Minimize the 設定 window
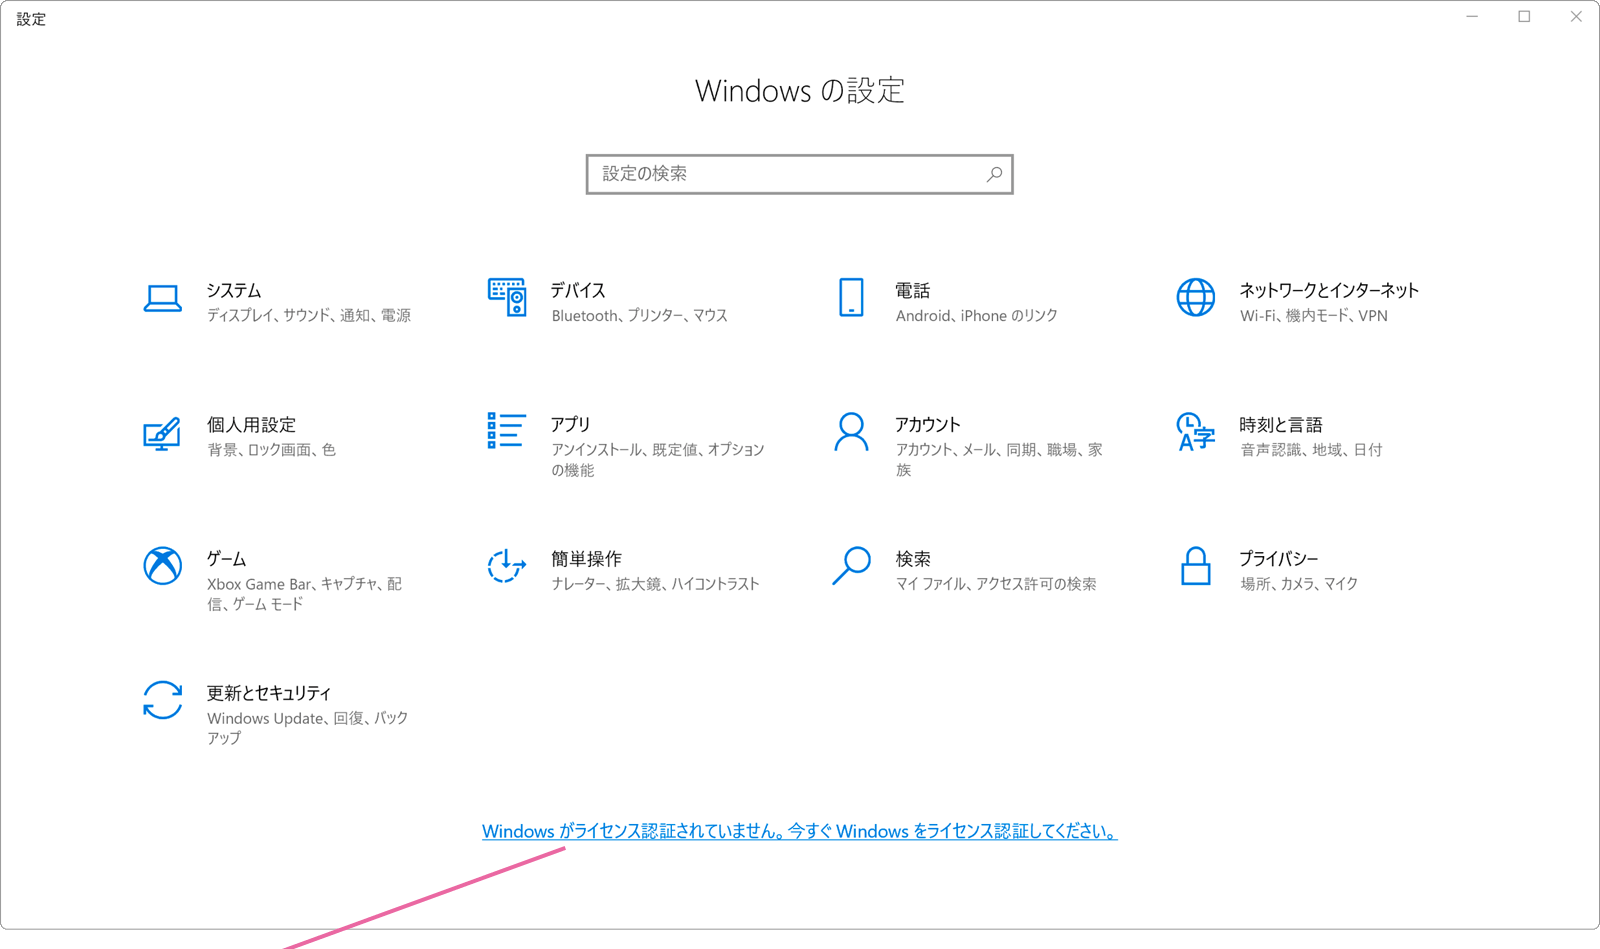1600x949 pixels. pyautogui.click(x=1472, y=17)
